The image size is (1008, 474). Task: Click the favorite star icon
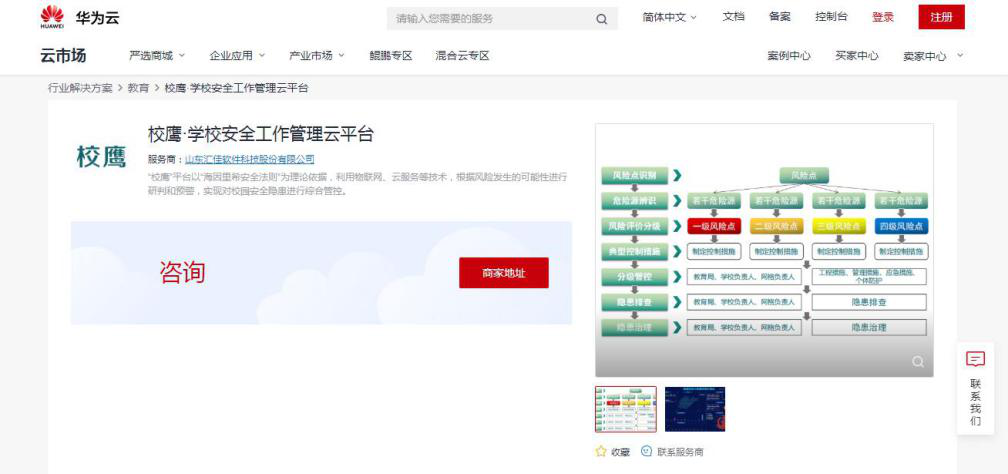pos(601,451)
